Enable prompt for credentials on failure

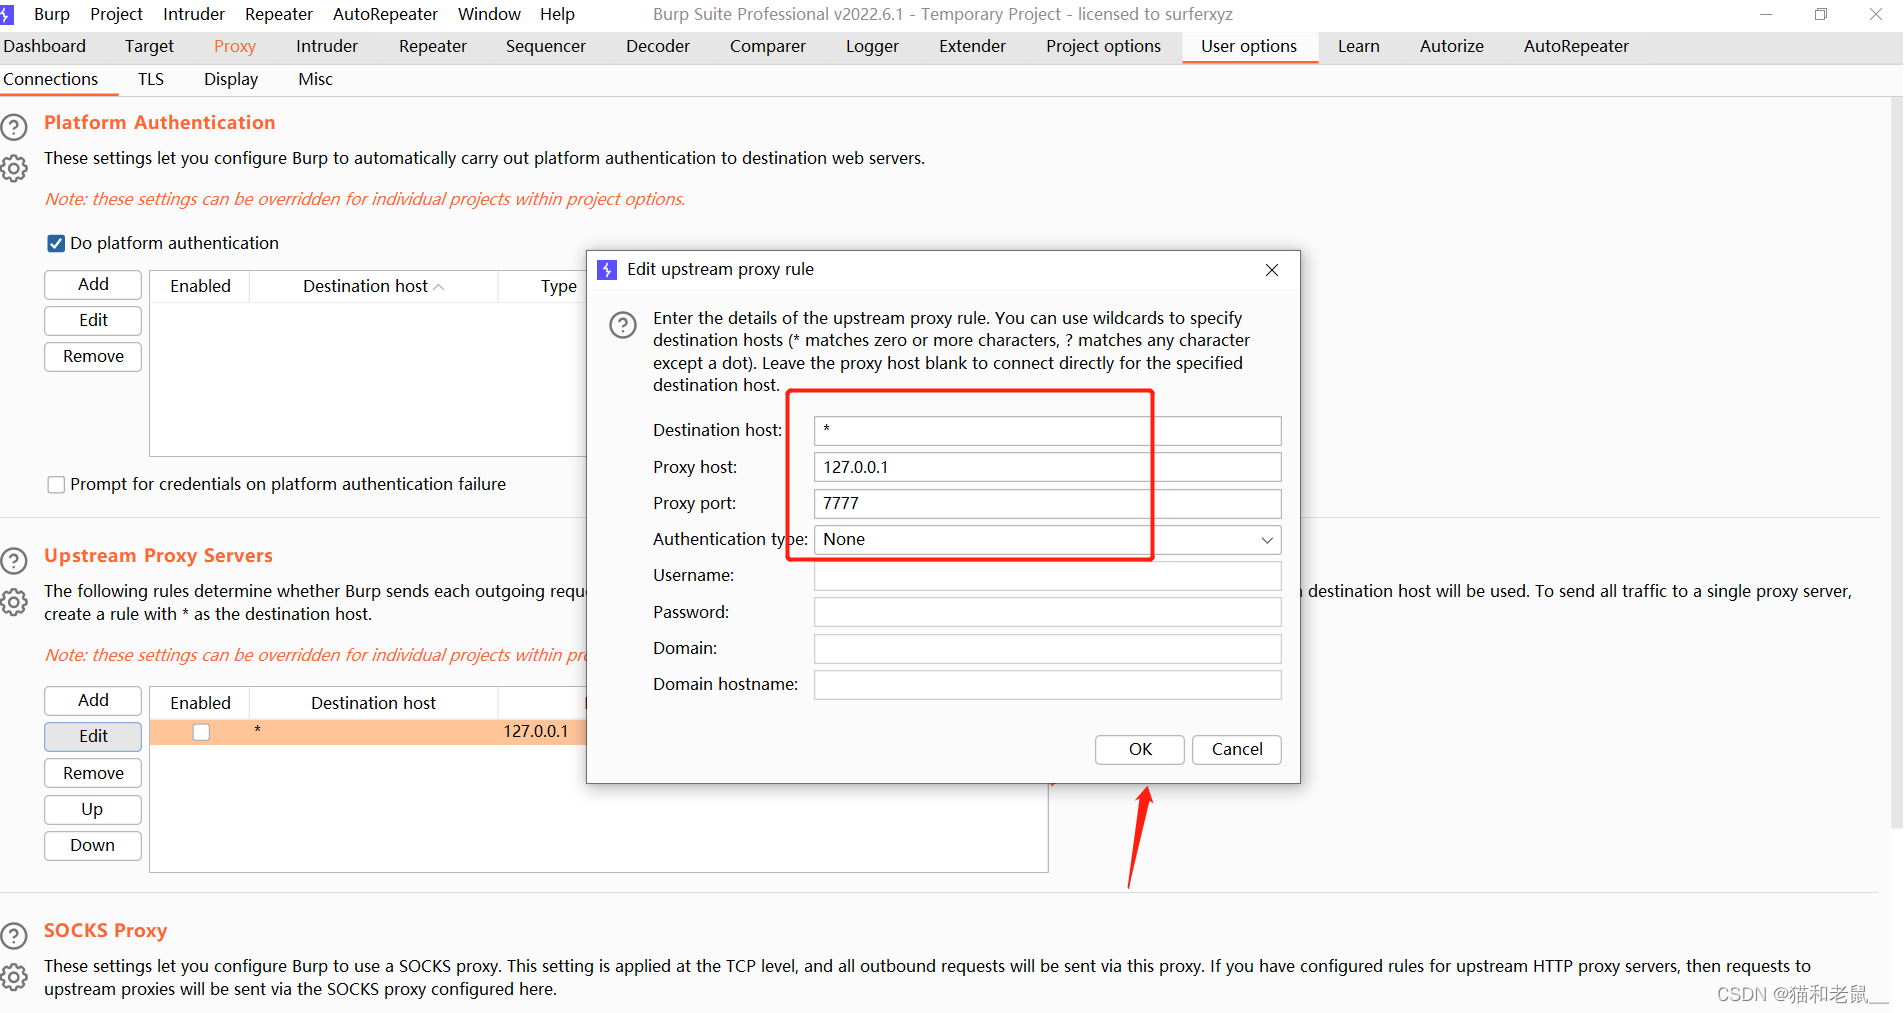56,485
